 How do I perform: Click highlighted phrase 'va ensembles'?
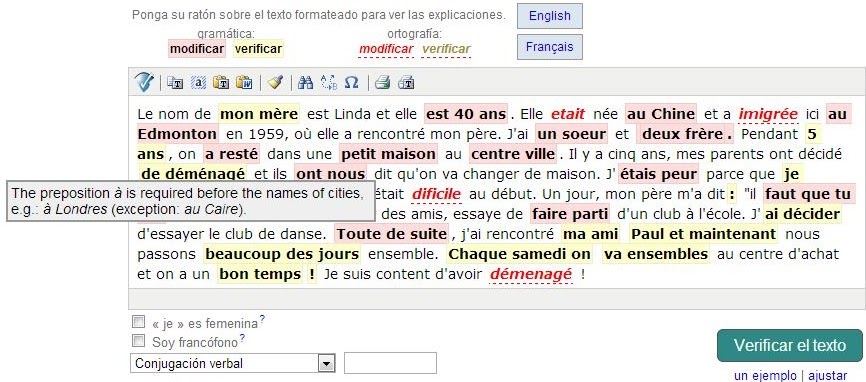tap(656, 254)
